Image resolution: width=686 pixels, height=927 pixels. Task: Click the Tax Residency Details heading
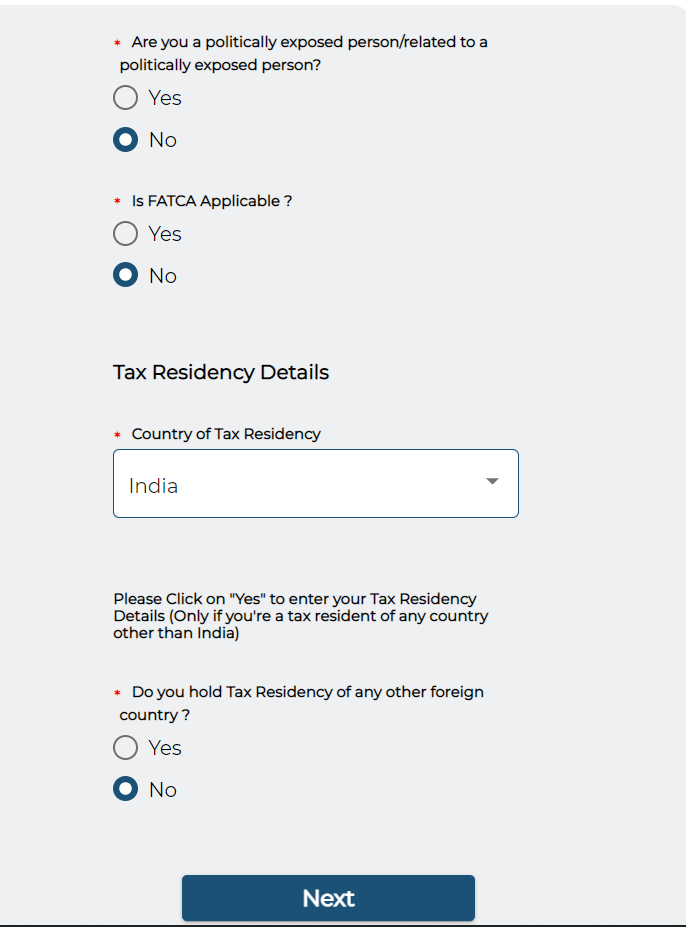pos(221,372)
